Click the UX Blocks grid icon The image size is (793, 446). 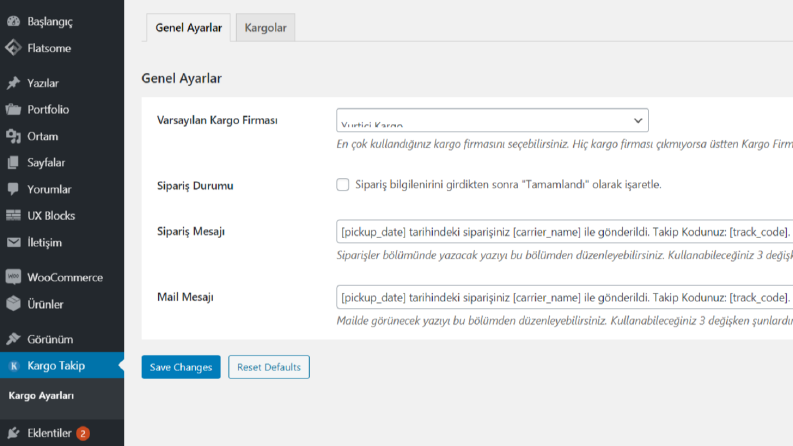click(x=14, y=215)
